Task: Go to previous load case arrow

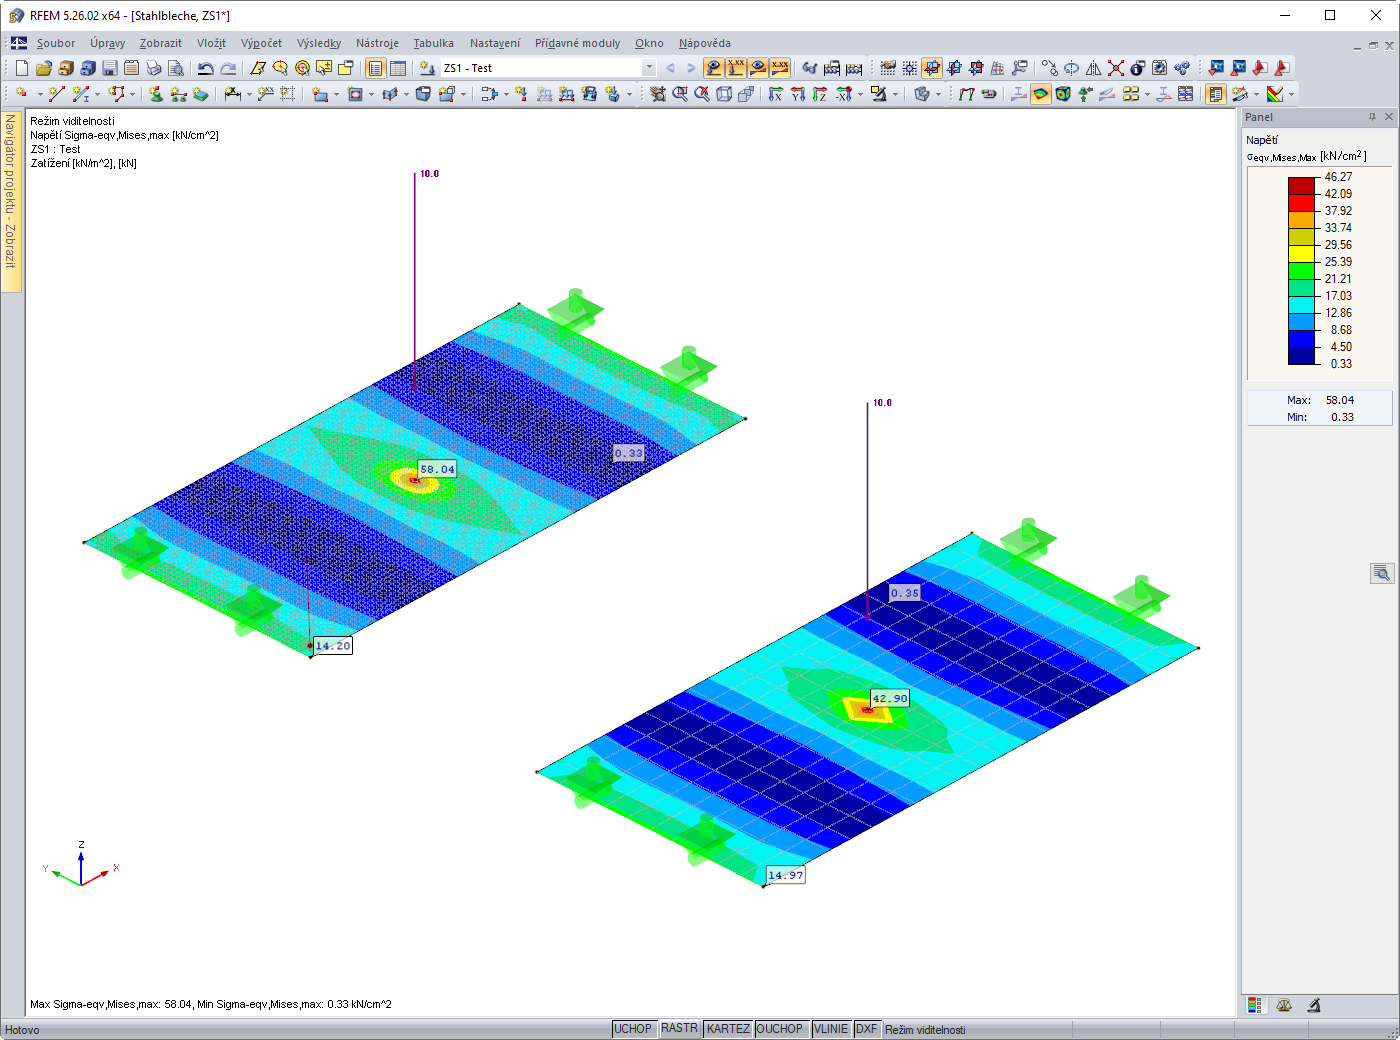Action: tap(670, 68)
